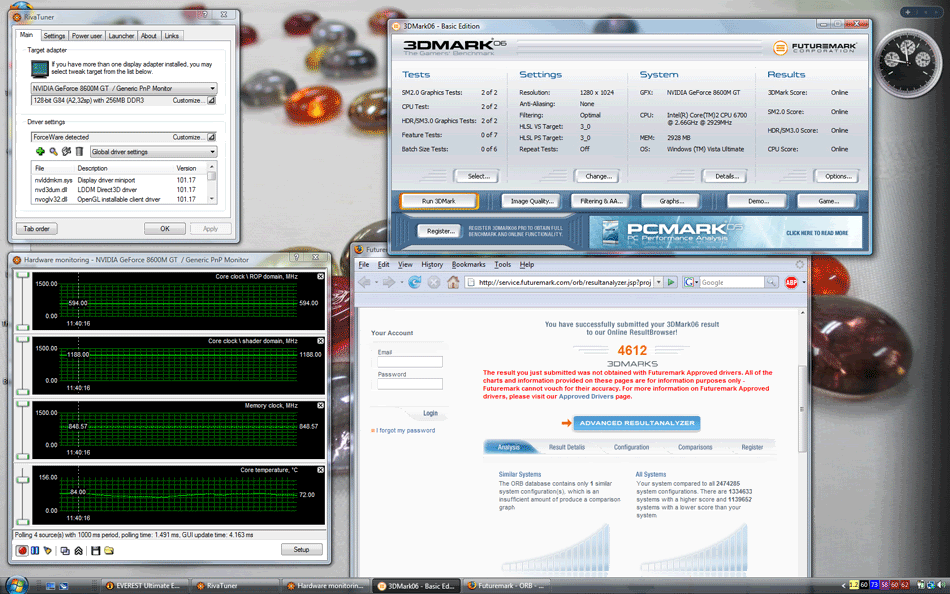Click the I forgot my password link
Screen dimensions: 950x594
(x=405, y=430)
